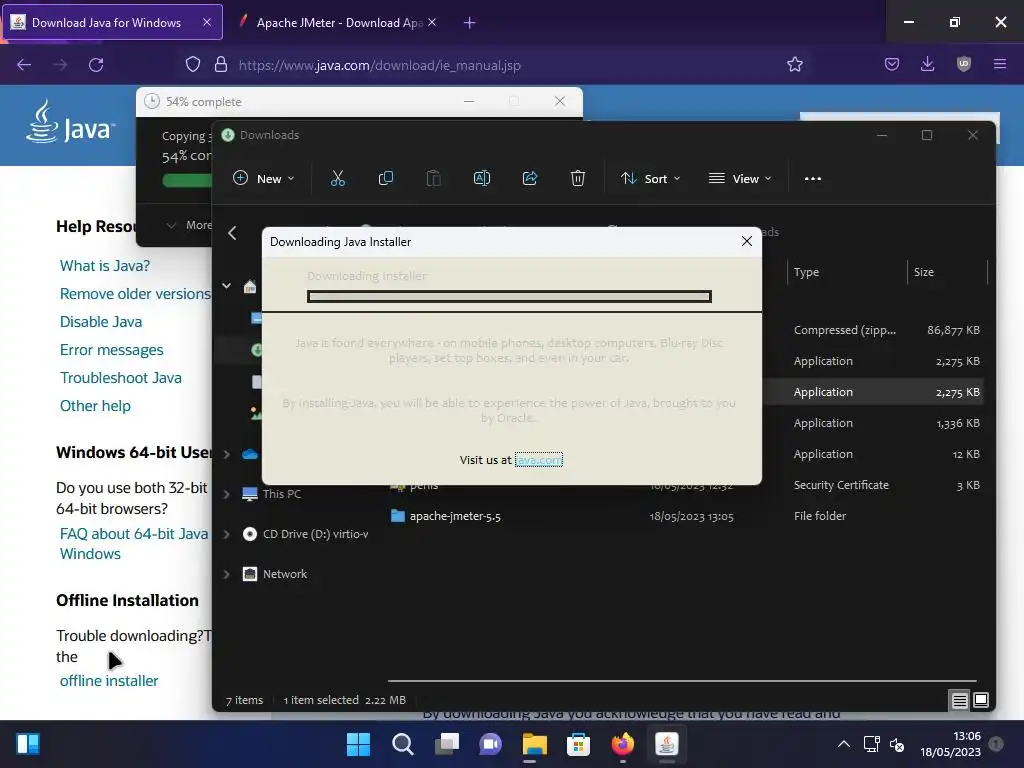Open taskbar Search
The width and height of the screenshot is (1024, 768).
[x=402, y=744]
